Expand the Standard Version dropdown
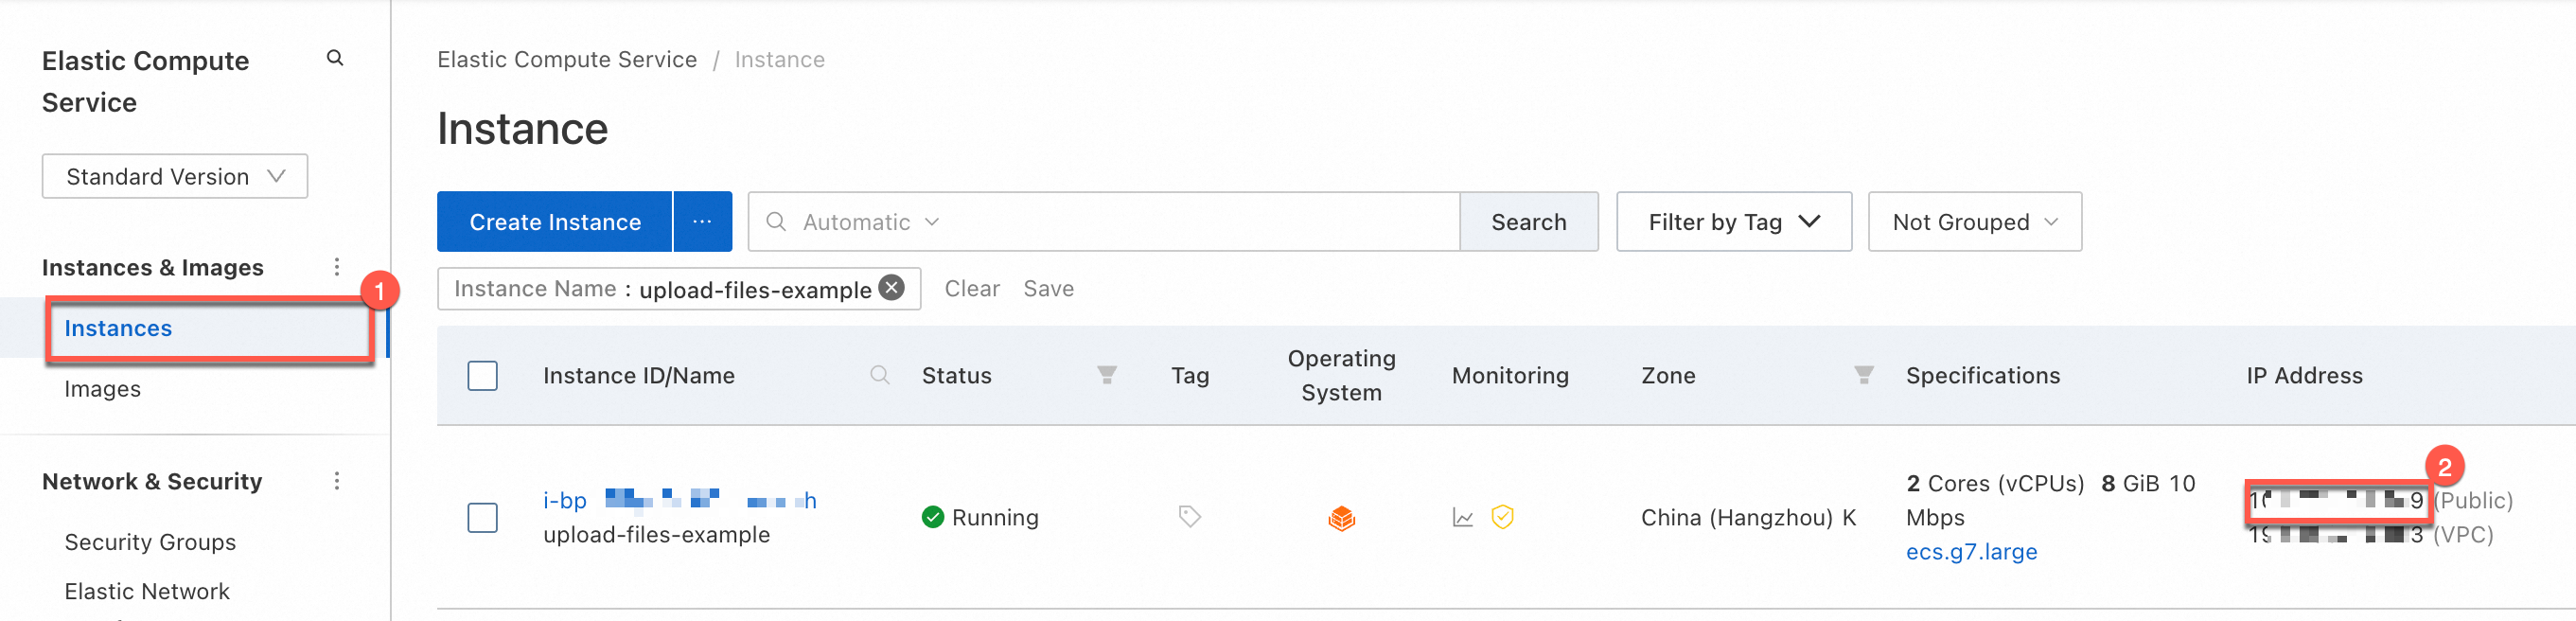 click(175, 177)
